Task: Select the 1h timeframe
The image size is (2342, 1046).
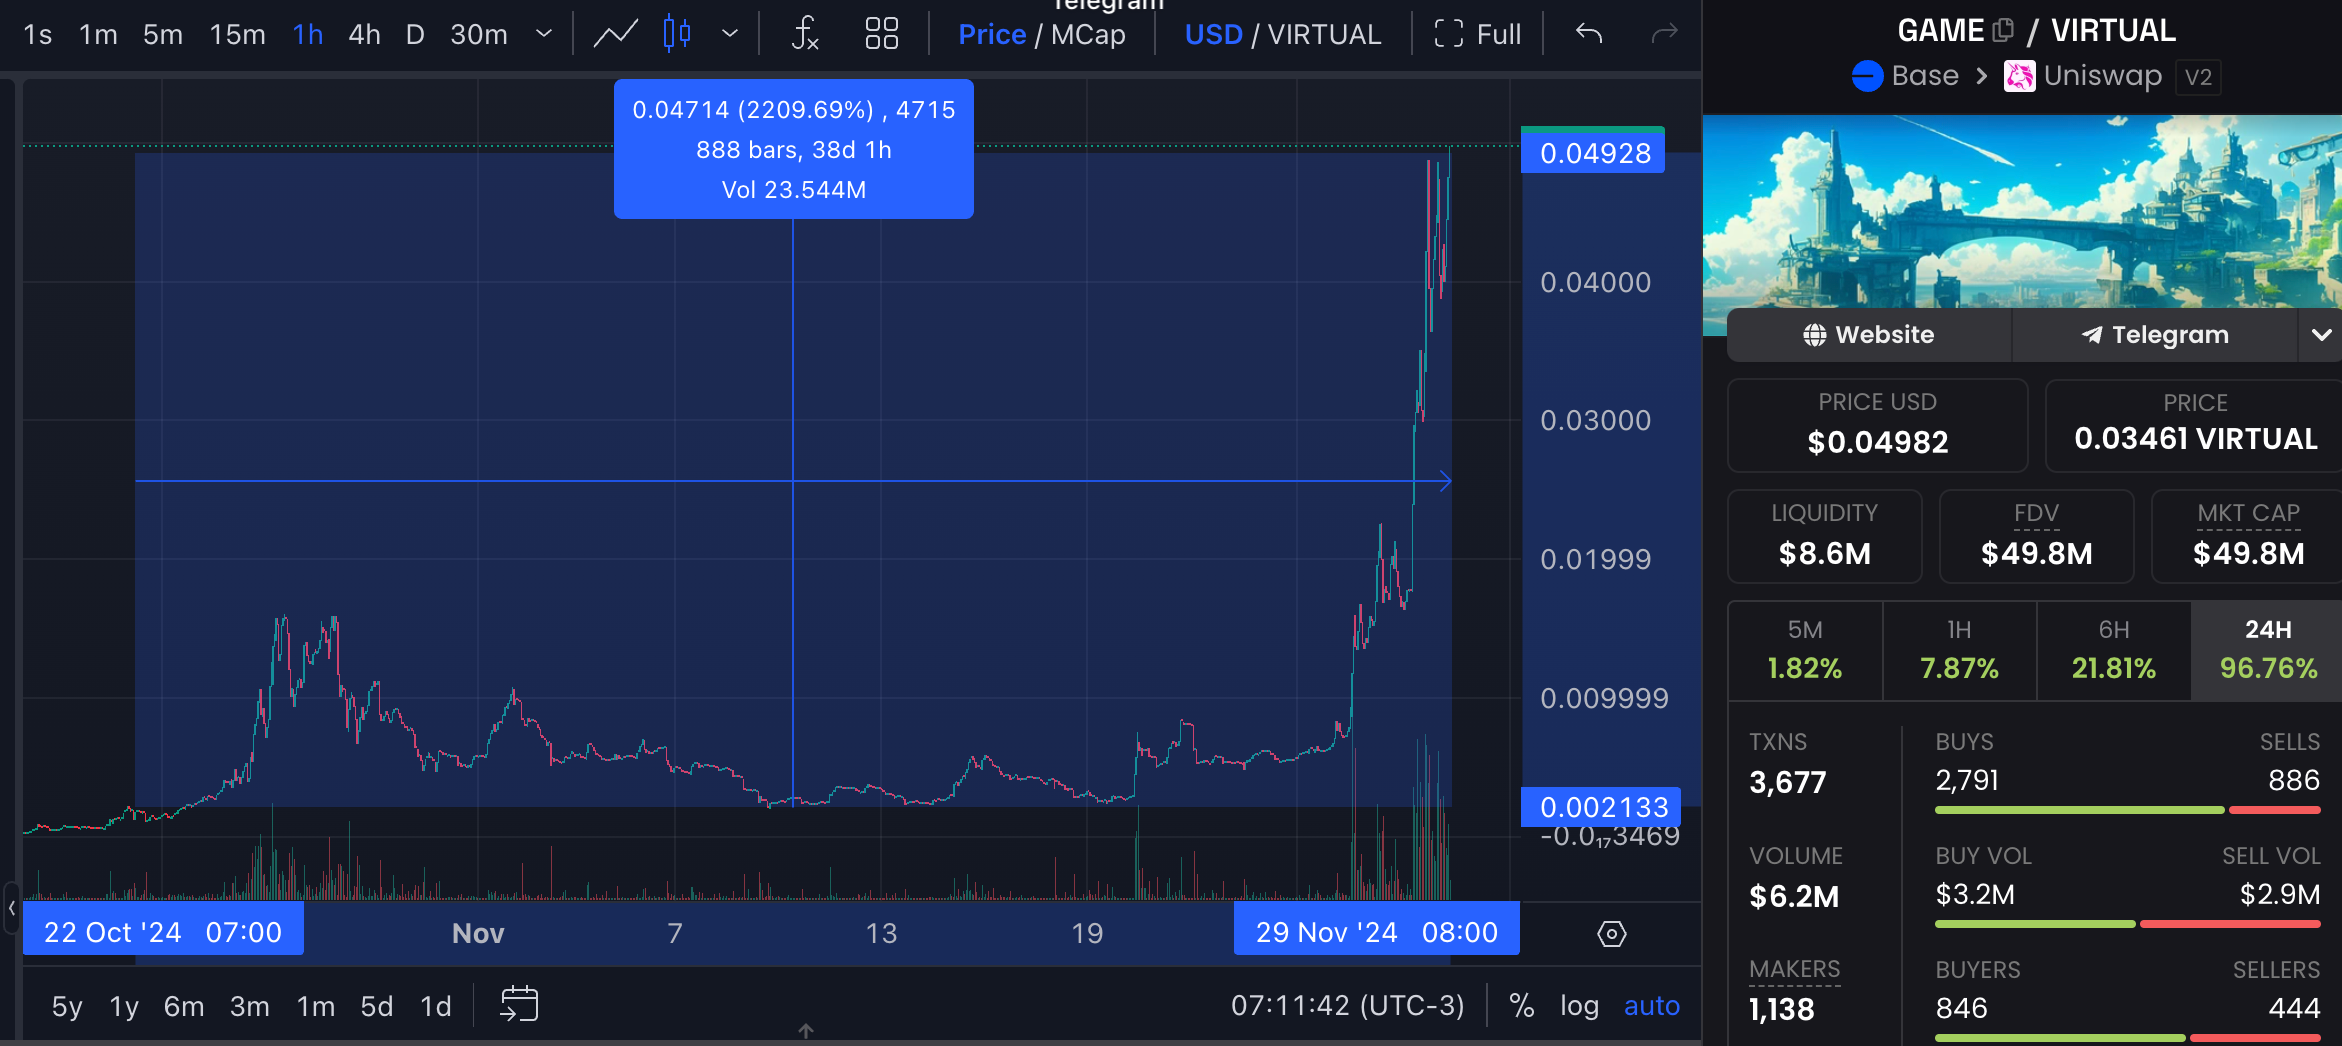Action: click(308, 35)
